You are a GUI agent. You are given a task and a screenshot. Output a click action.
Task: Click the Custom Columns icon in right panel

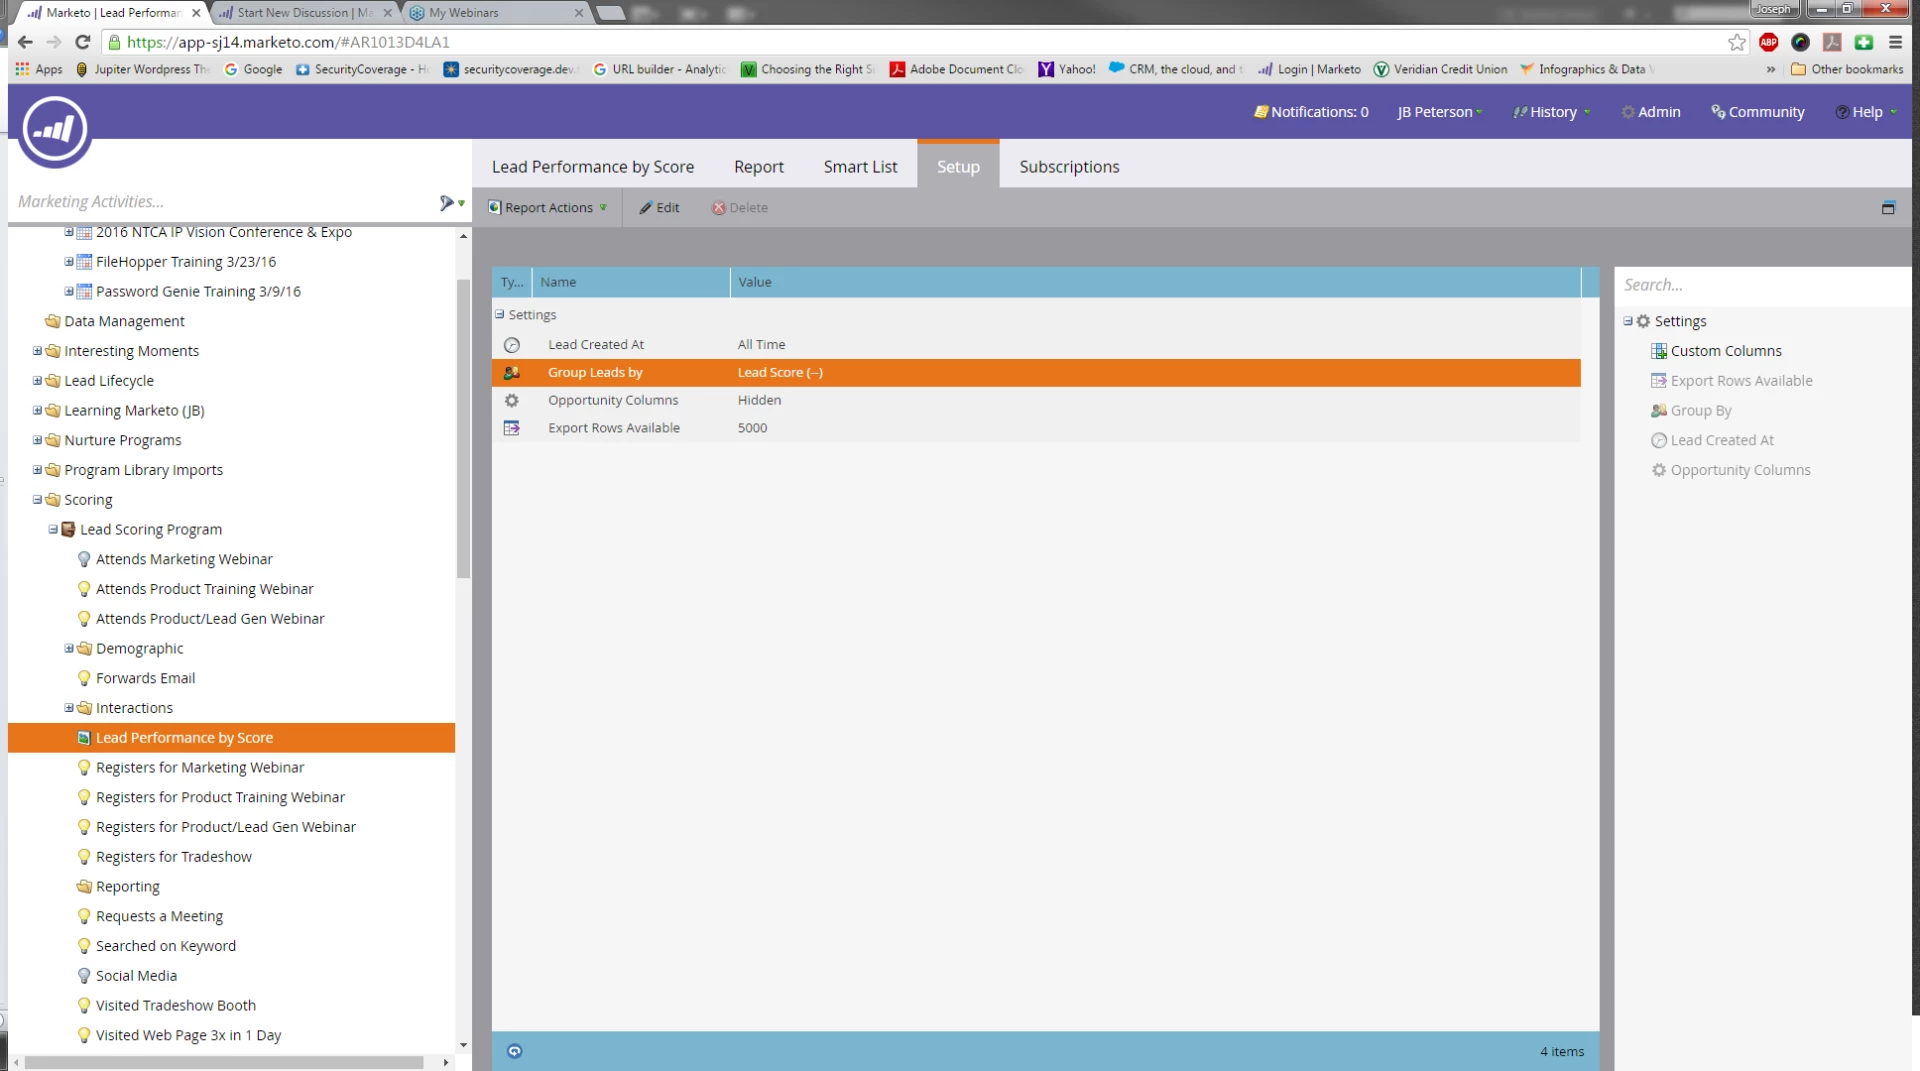[1659, 351]
